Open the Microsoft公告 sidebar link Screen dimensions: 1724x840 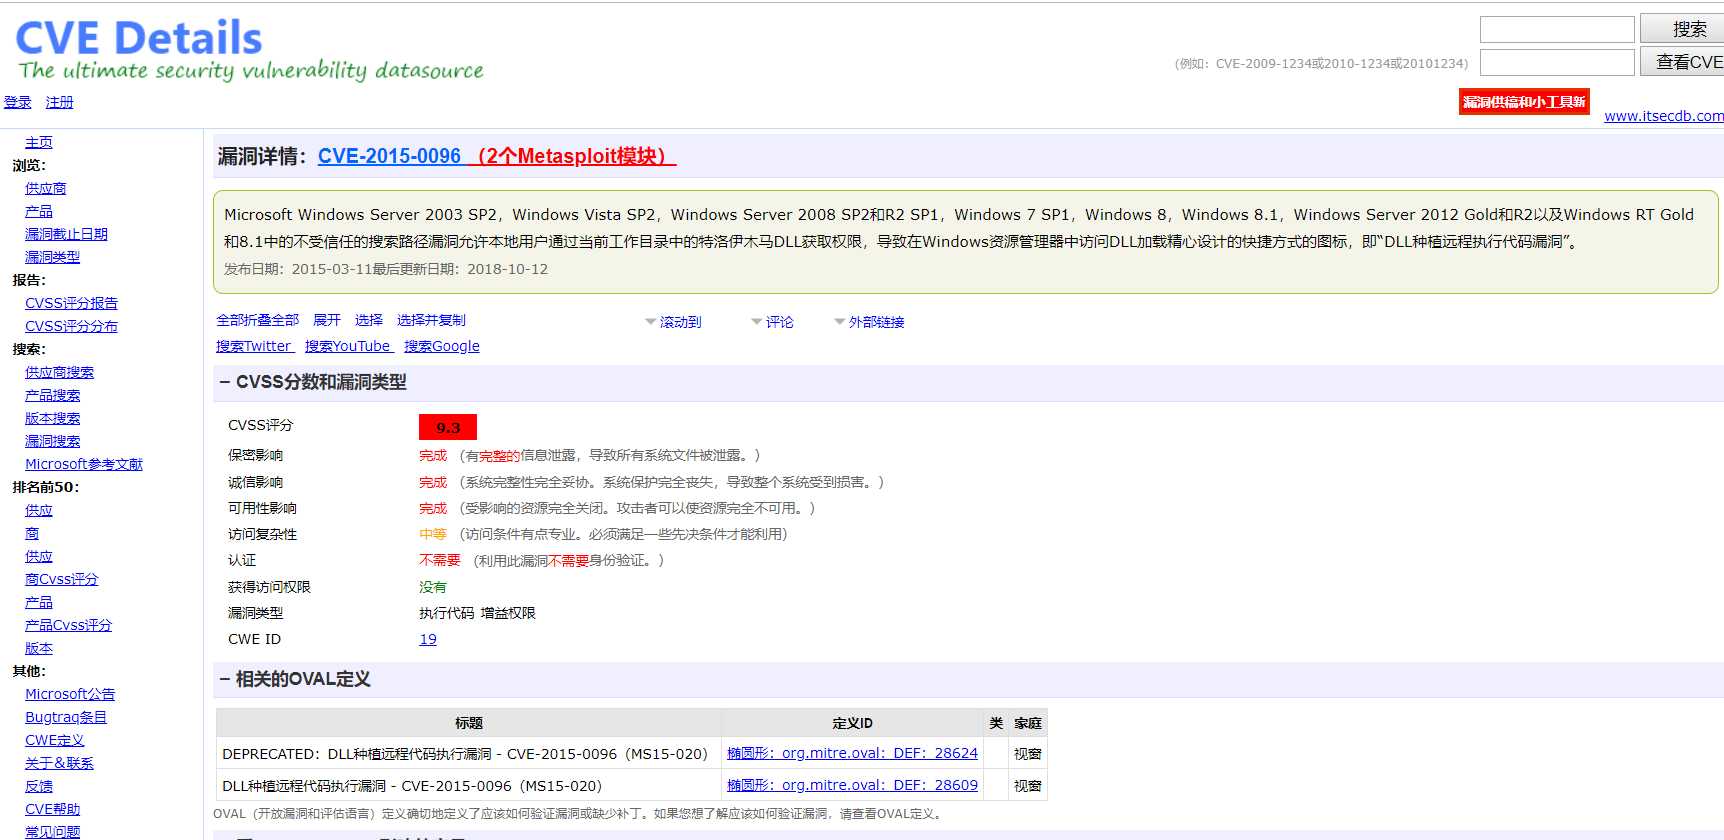click(x=70, y=694)
